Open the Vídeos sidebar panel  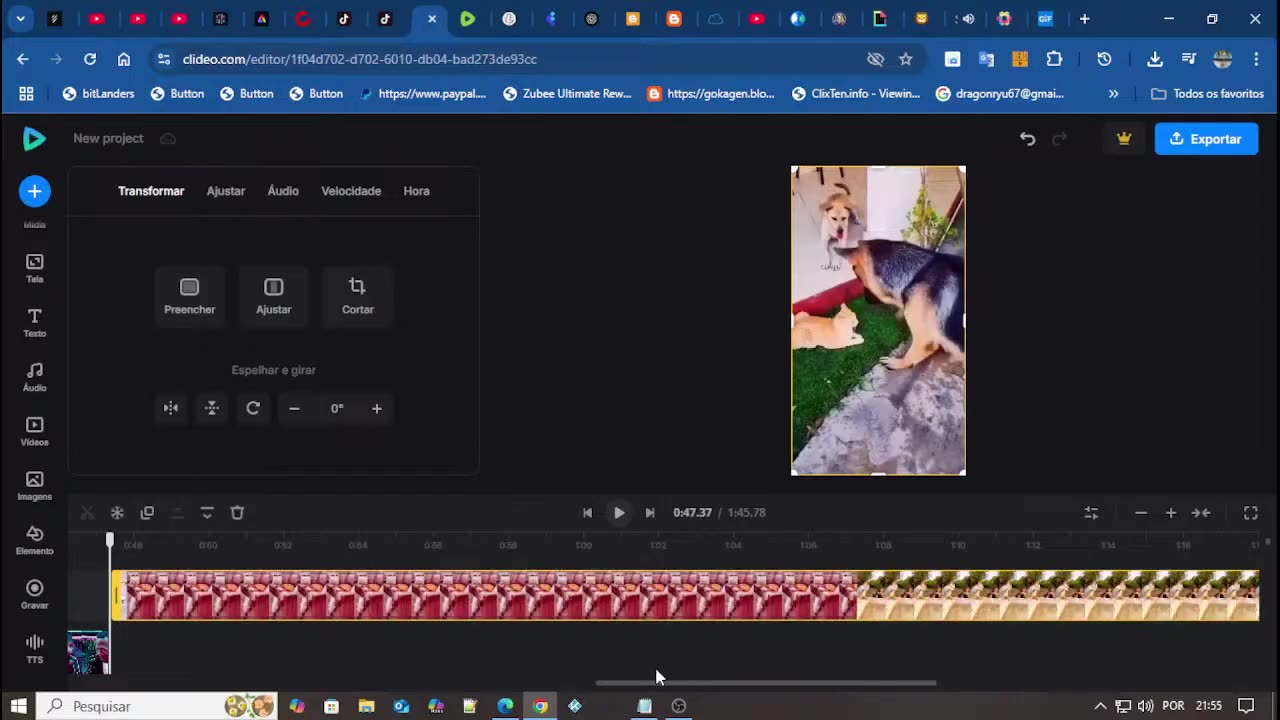pyautogui.click(x=34, y=431)
